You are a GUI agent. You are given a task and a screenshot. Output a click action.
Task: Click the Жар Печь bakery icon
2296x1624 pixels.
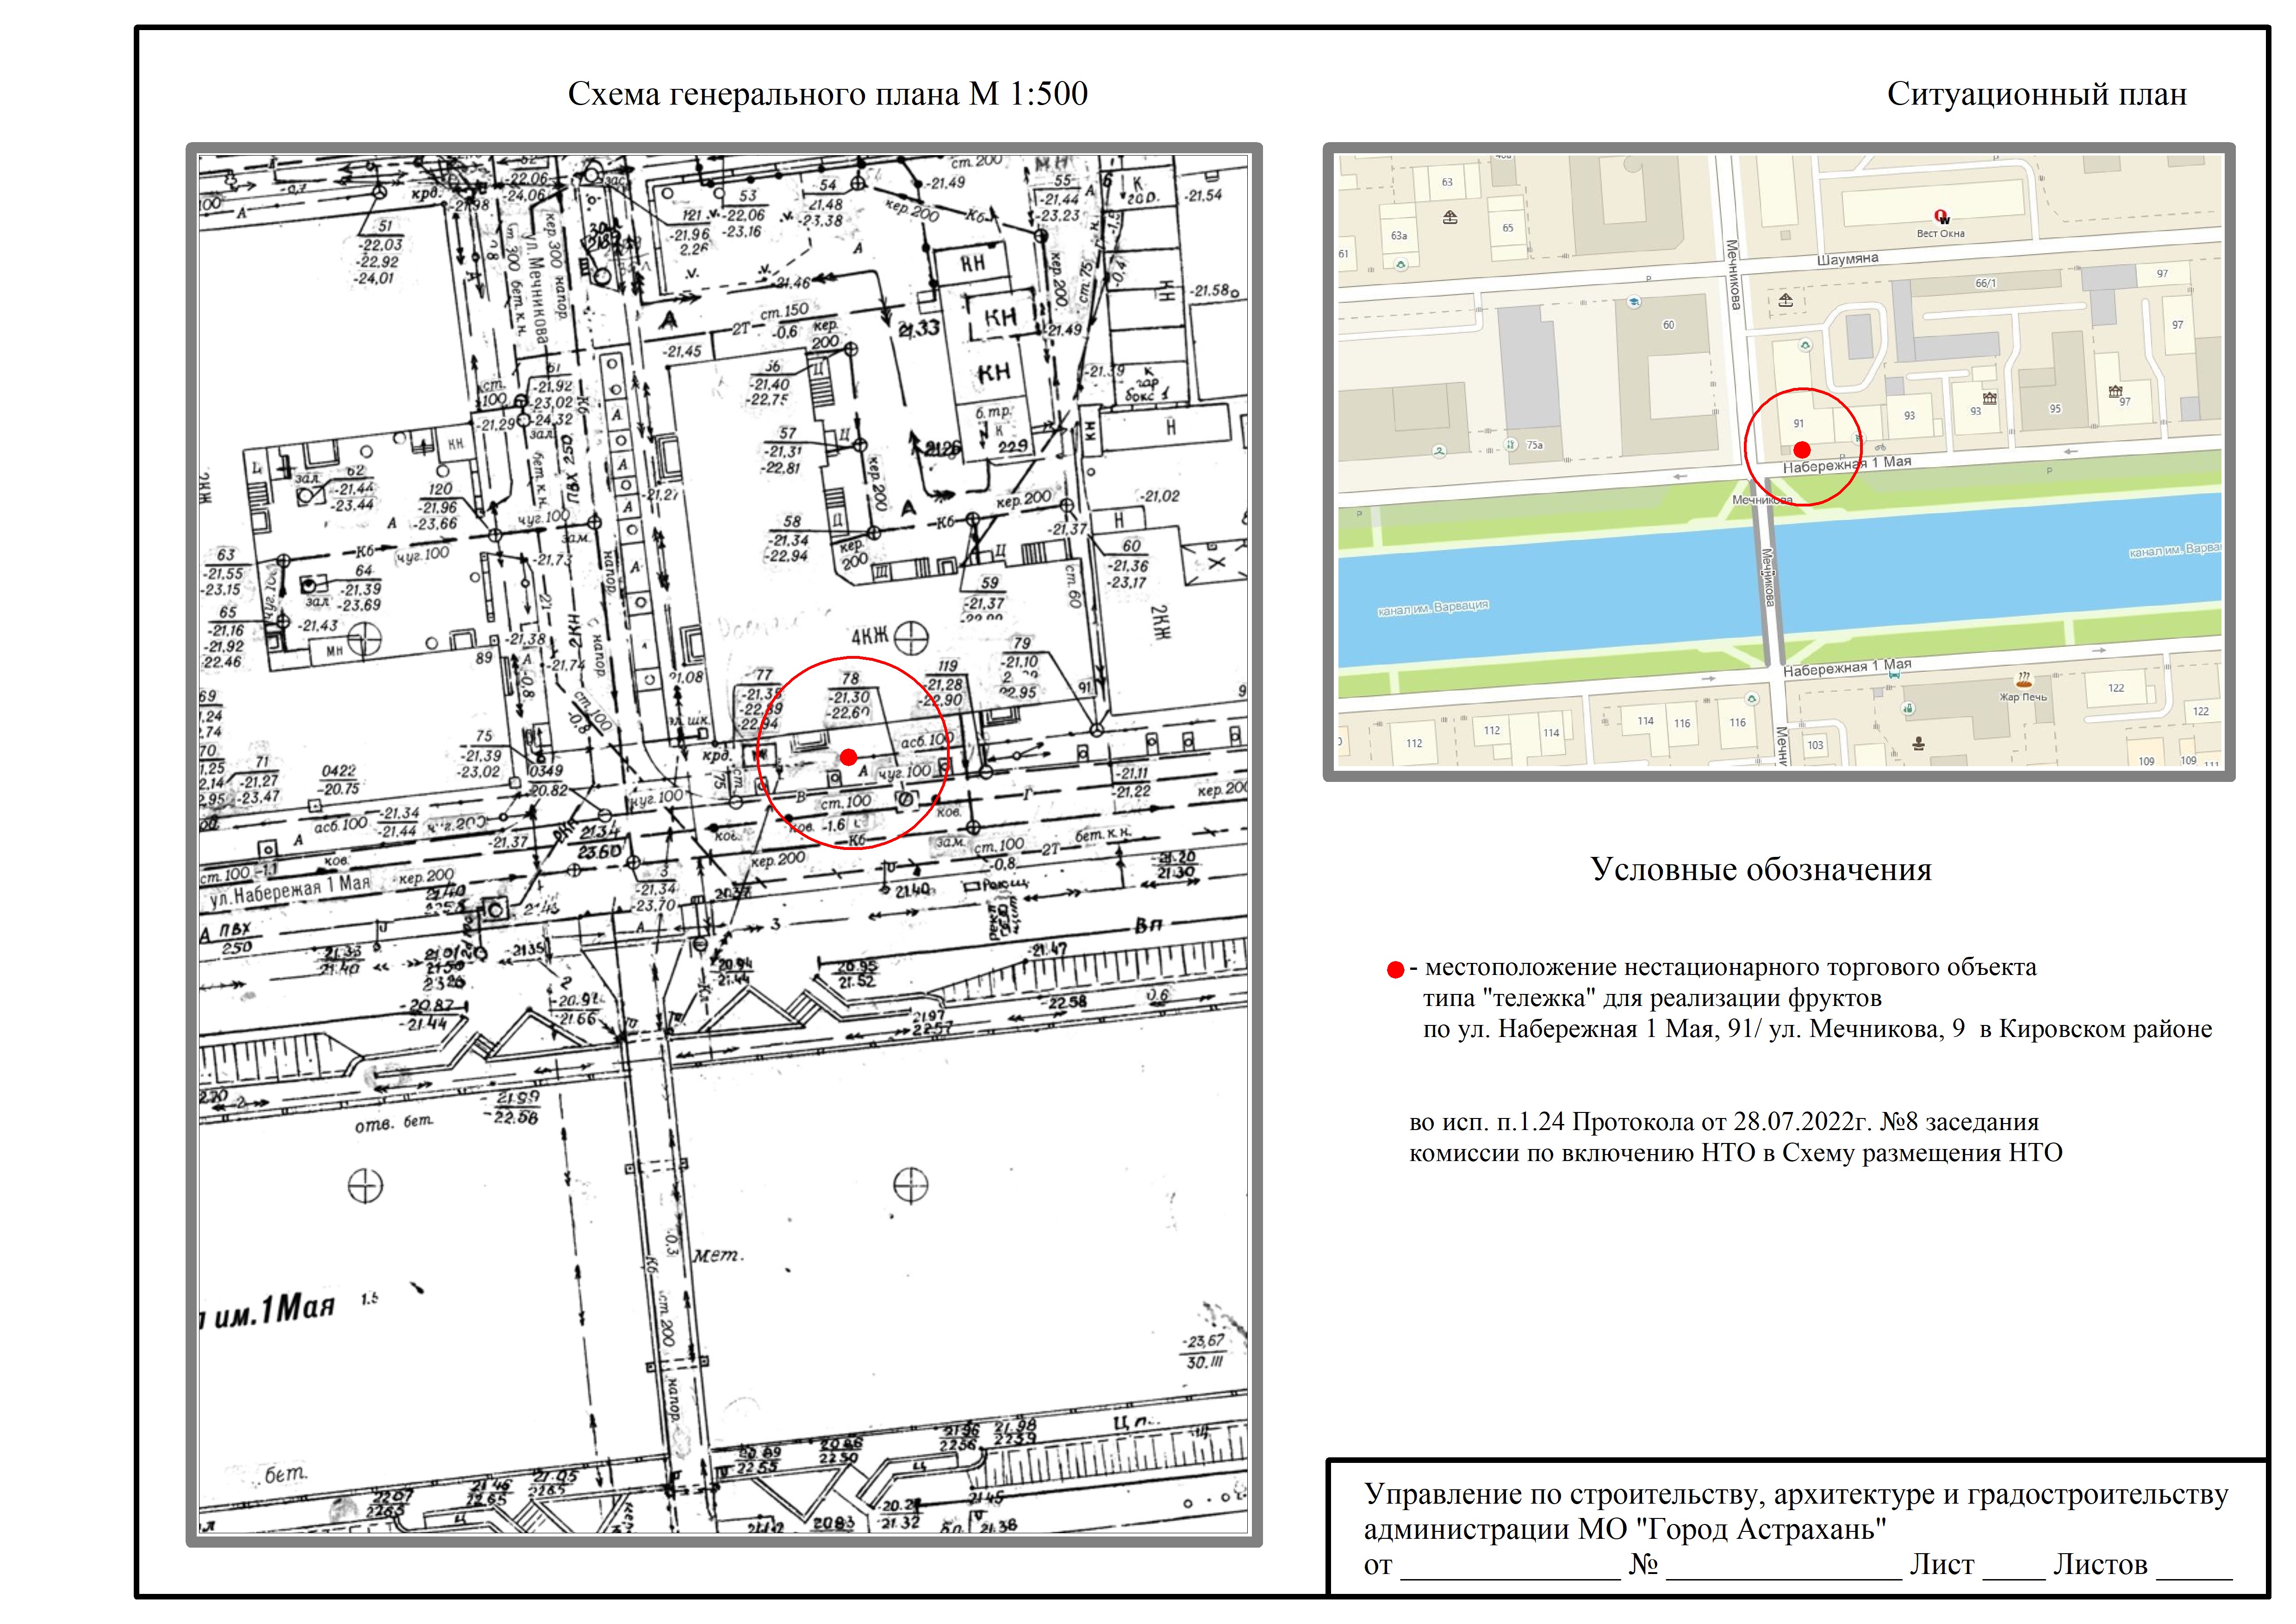pyautogui.click(x=2024, y=679)
